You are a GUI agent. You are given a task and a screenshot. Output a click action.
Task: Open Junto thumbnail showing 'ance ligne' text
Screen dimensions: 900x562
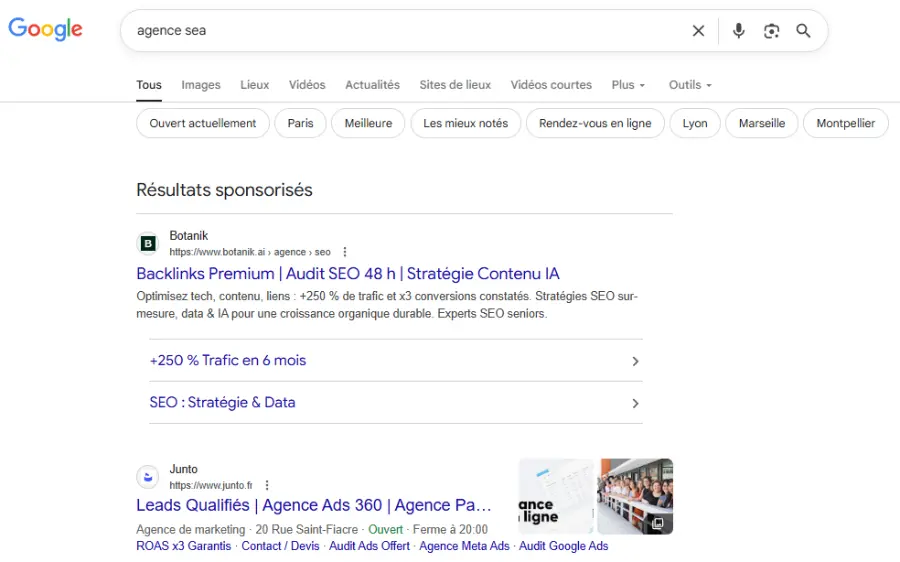(556, 497)
